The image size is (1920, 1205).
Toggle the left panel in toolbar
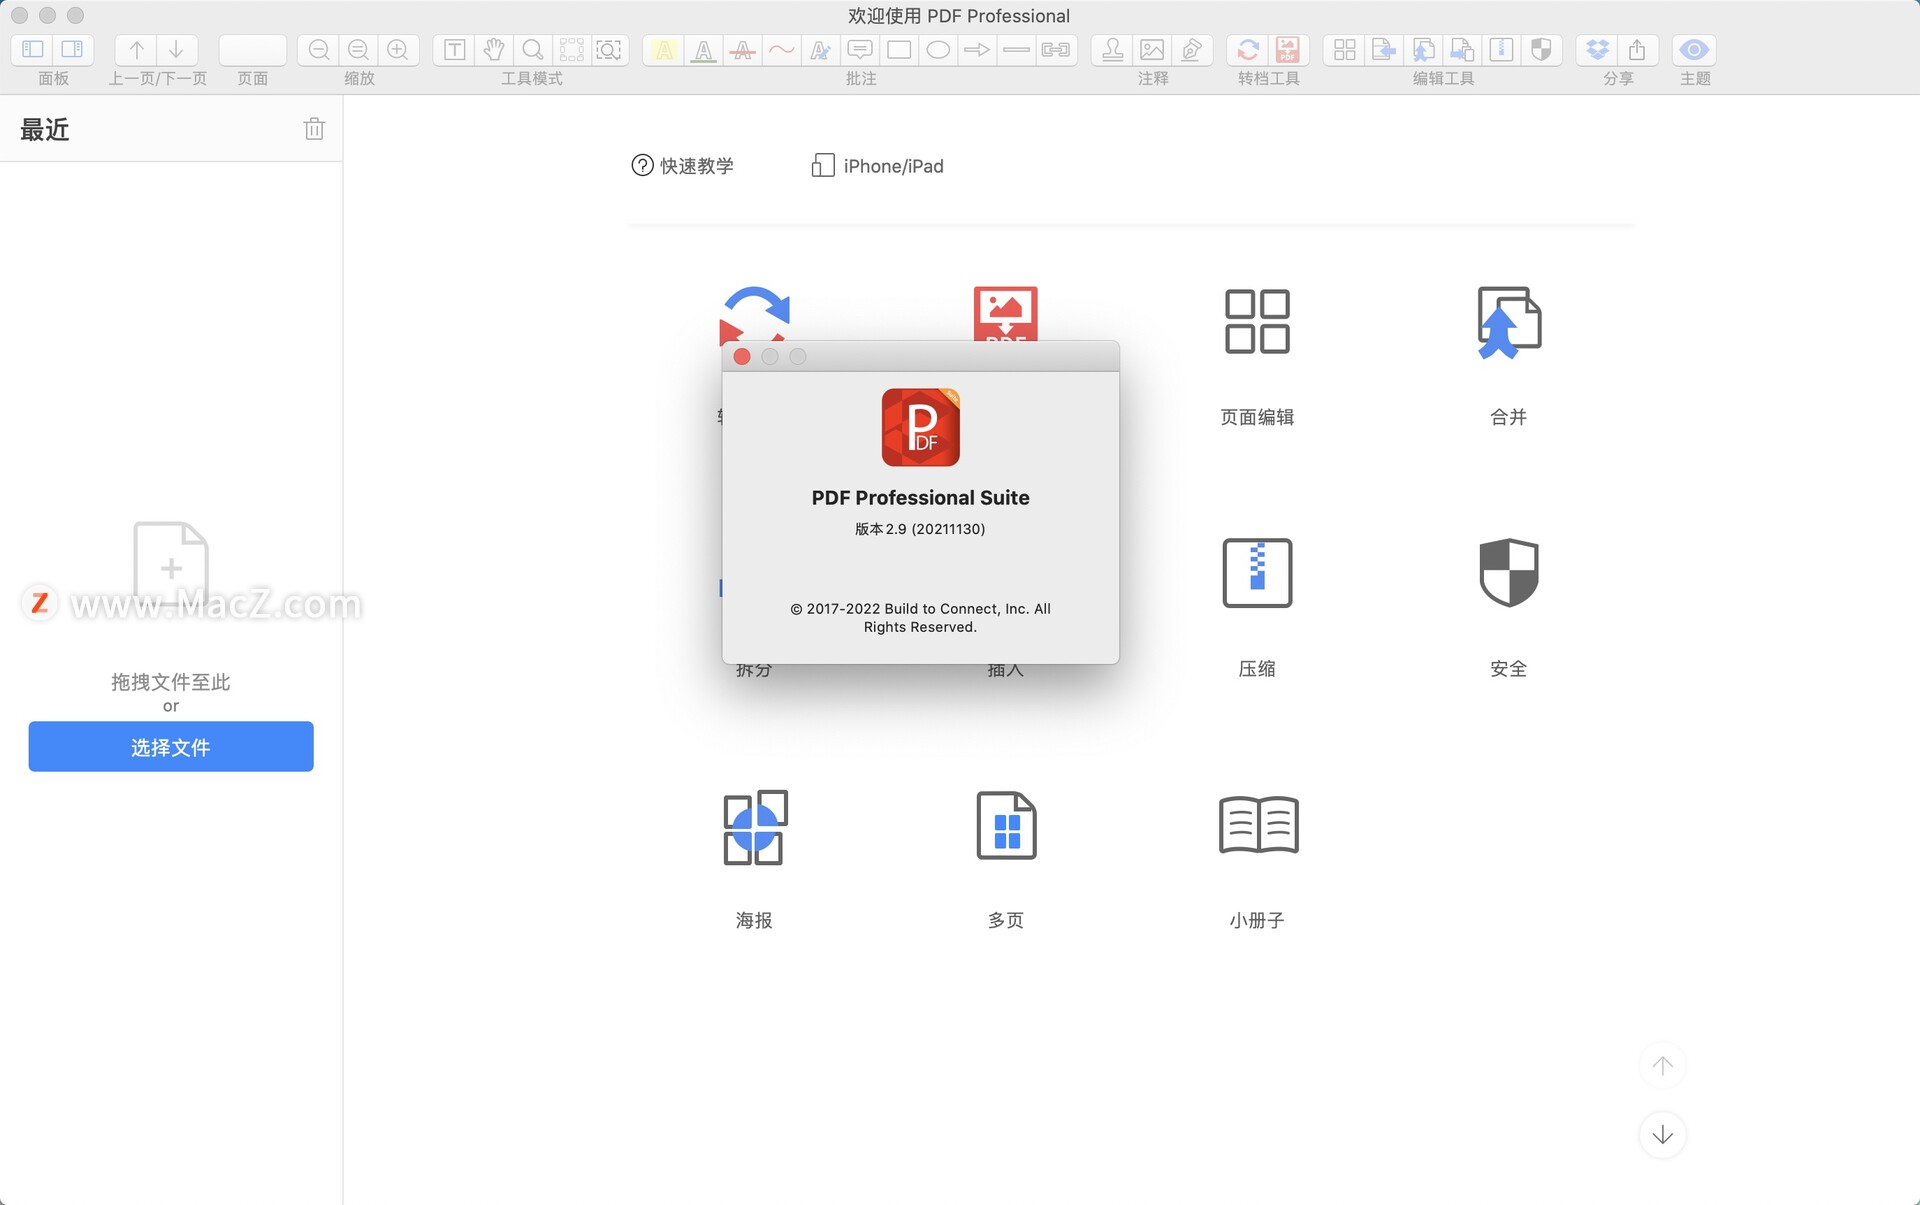(33, 49)
